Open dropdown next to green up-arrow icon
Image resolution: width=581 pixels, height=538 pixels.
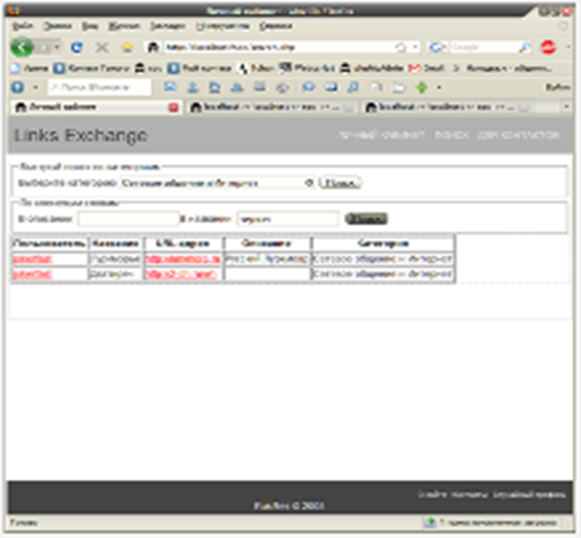(x=439, y=87)
